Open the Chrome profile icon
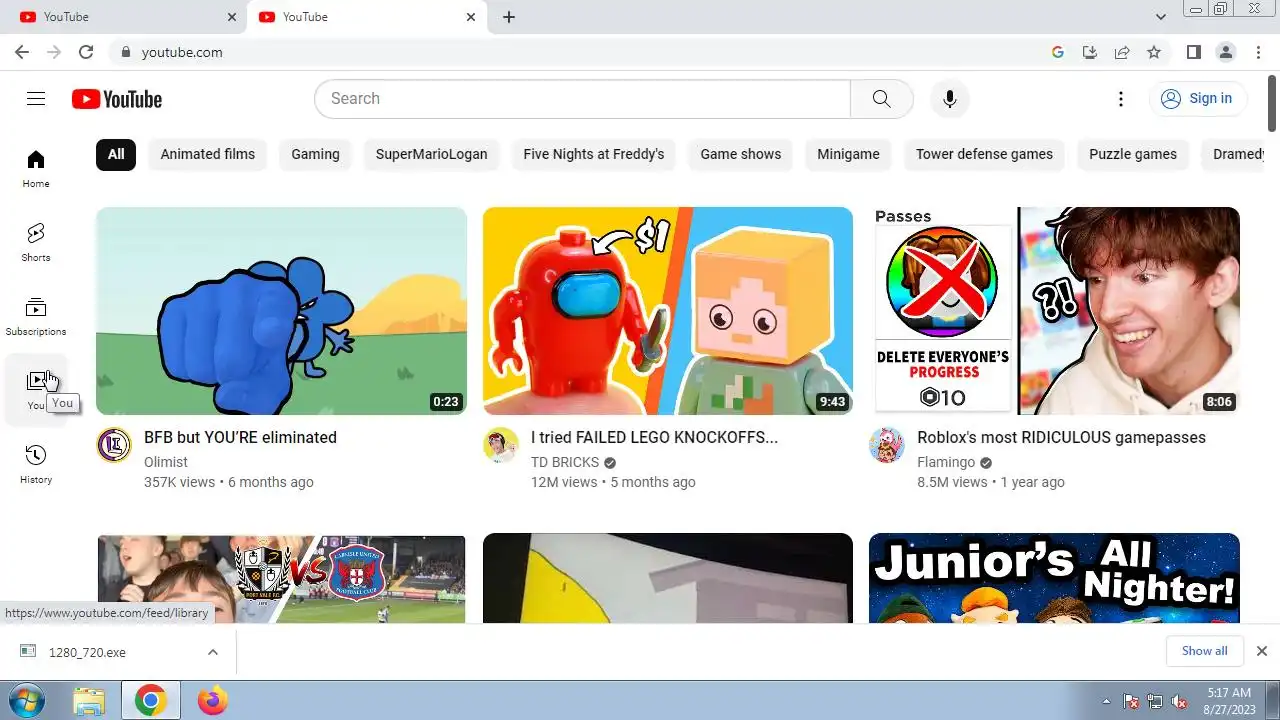Screen dimensions: 1280x720 [1226, 52]
